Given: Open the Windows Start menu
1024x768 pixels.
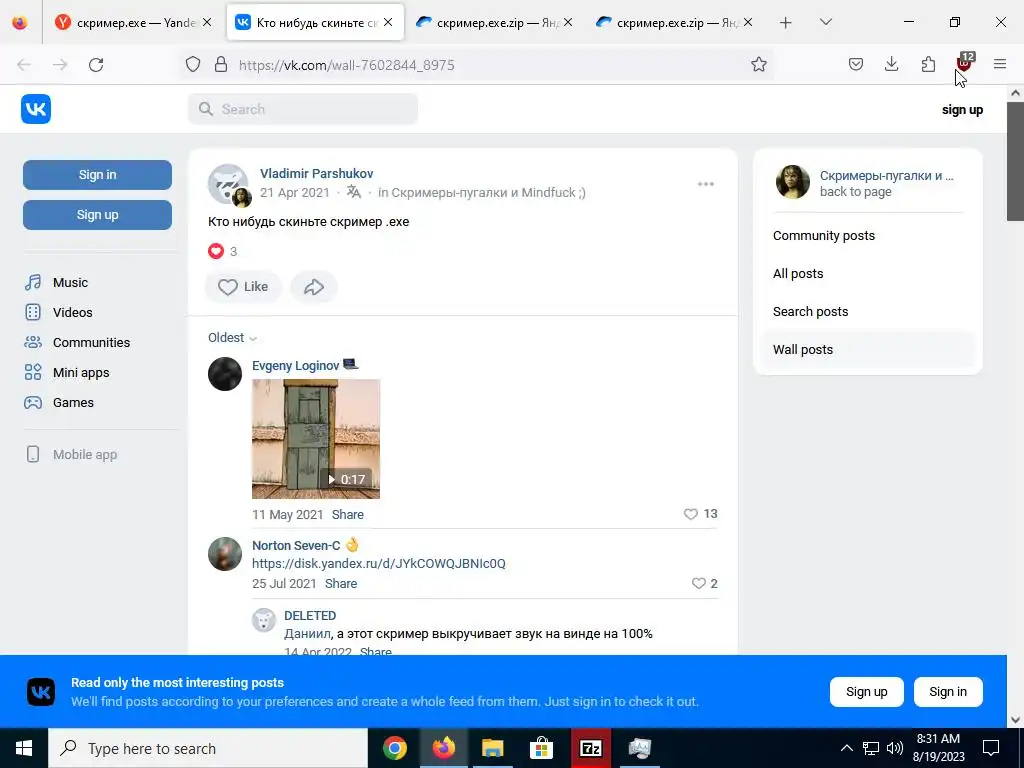Looking at the screenshot, I should coord(24,748).
